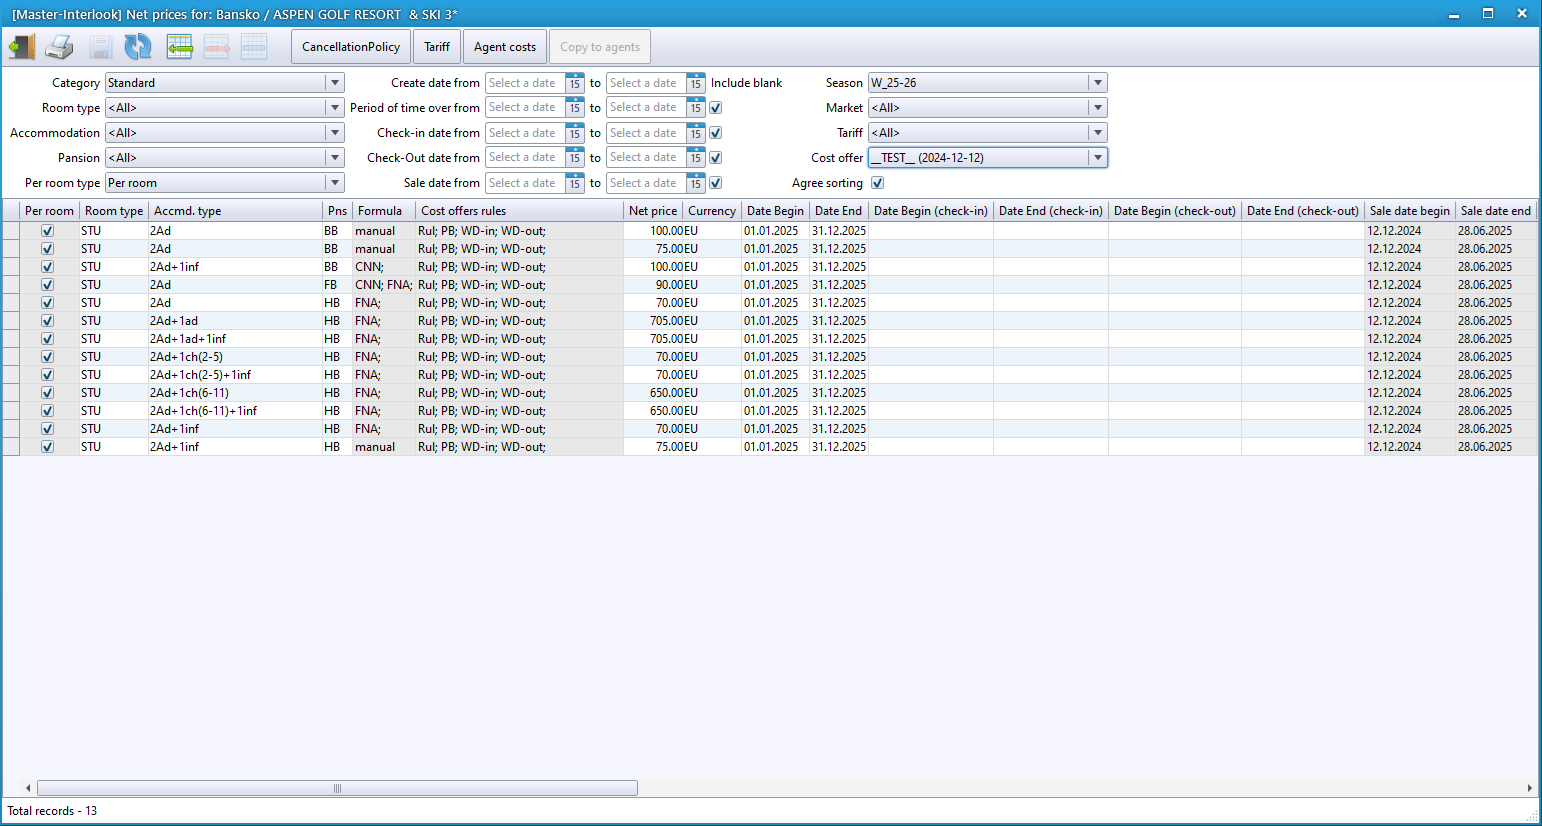Toggle Per room checkbox for 2Ad+1ch(6-11)+1inf row

[47, 411]
